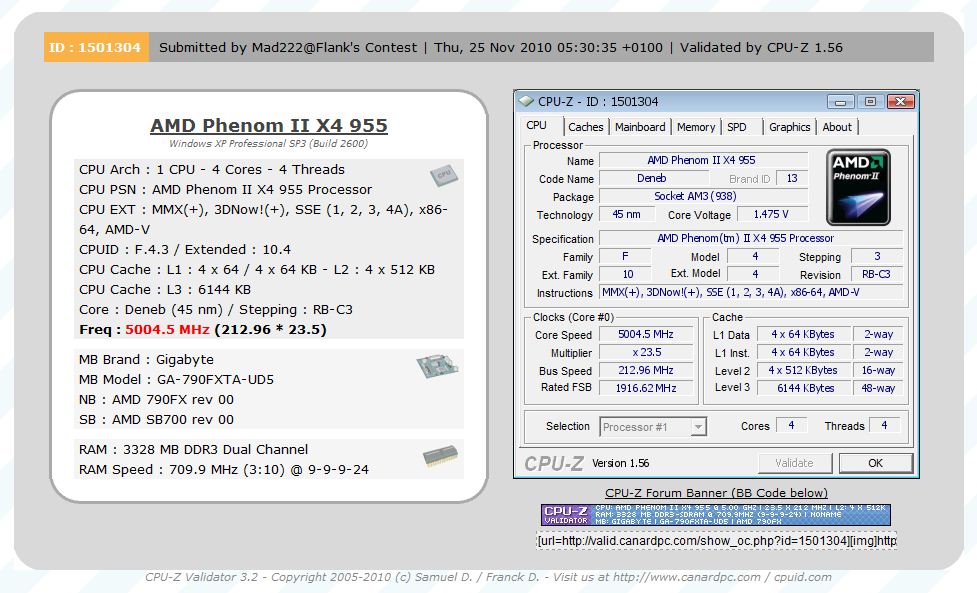Screen dimensions: 977x593
Task: Click the Level 3 size 6144 KBytes
Action: pos(803,388)
